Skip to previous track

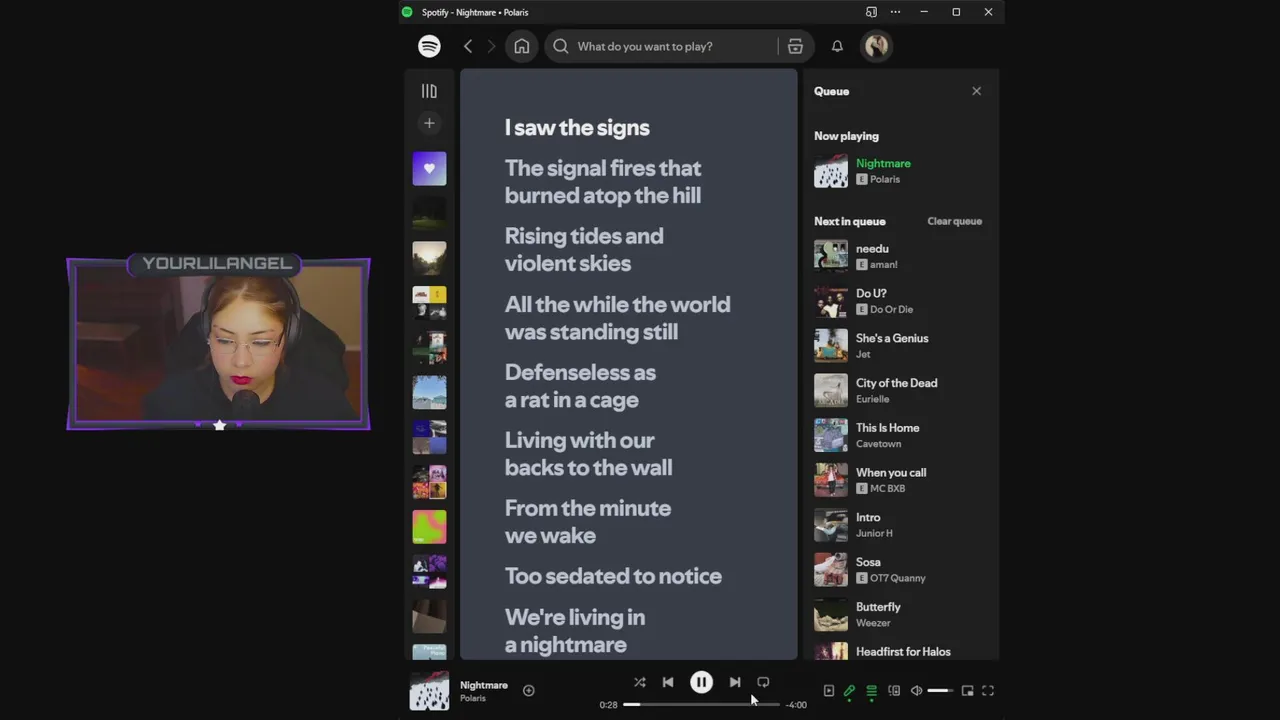668,682
